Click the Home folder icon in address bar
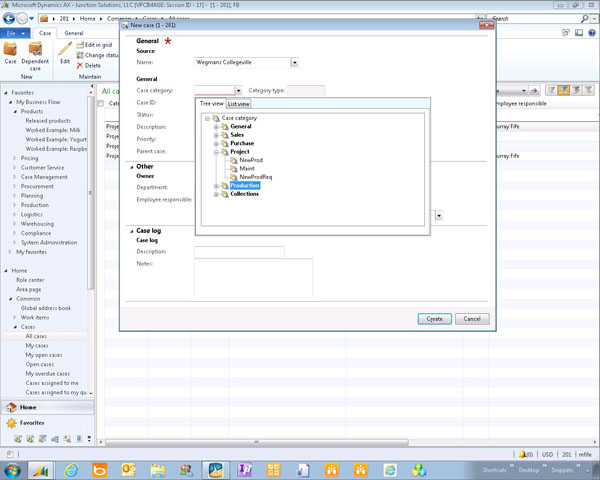Viewport: 600px width, 480px height. 44,18
